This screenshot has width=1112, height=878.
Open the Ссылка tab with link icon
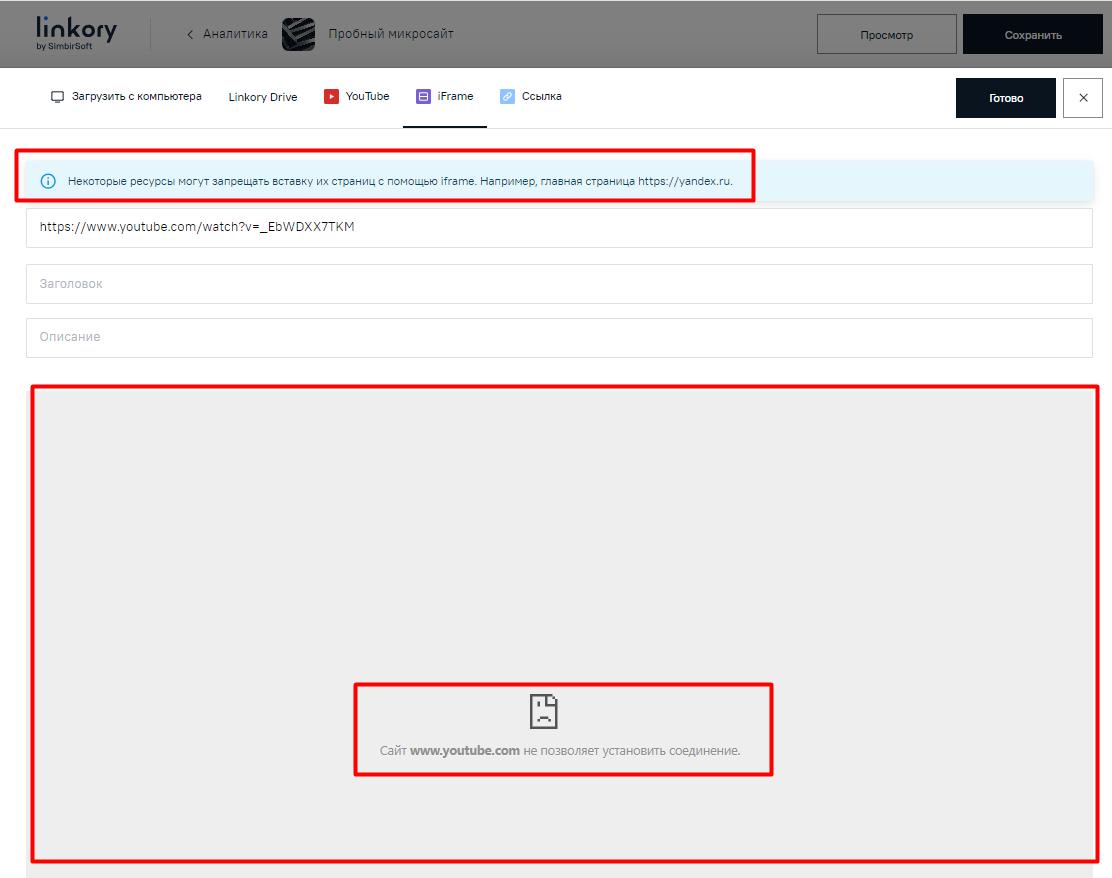click(x=531, y=97)
